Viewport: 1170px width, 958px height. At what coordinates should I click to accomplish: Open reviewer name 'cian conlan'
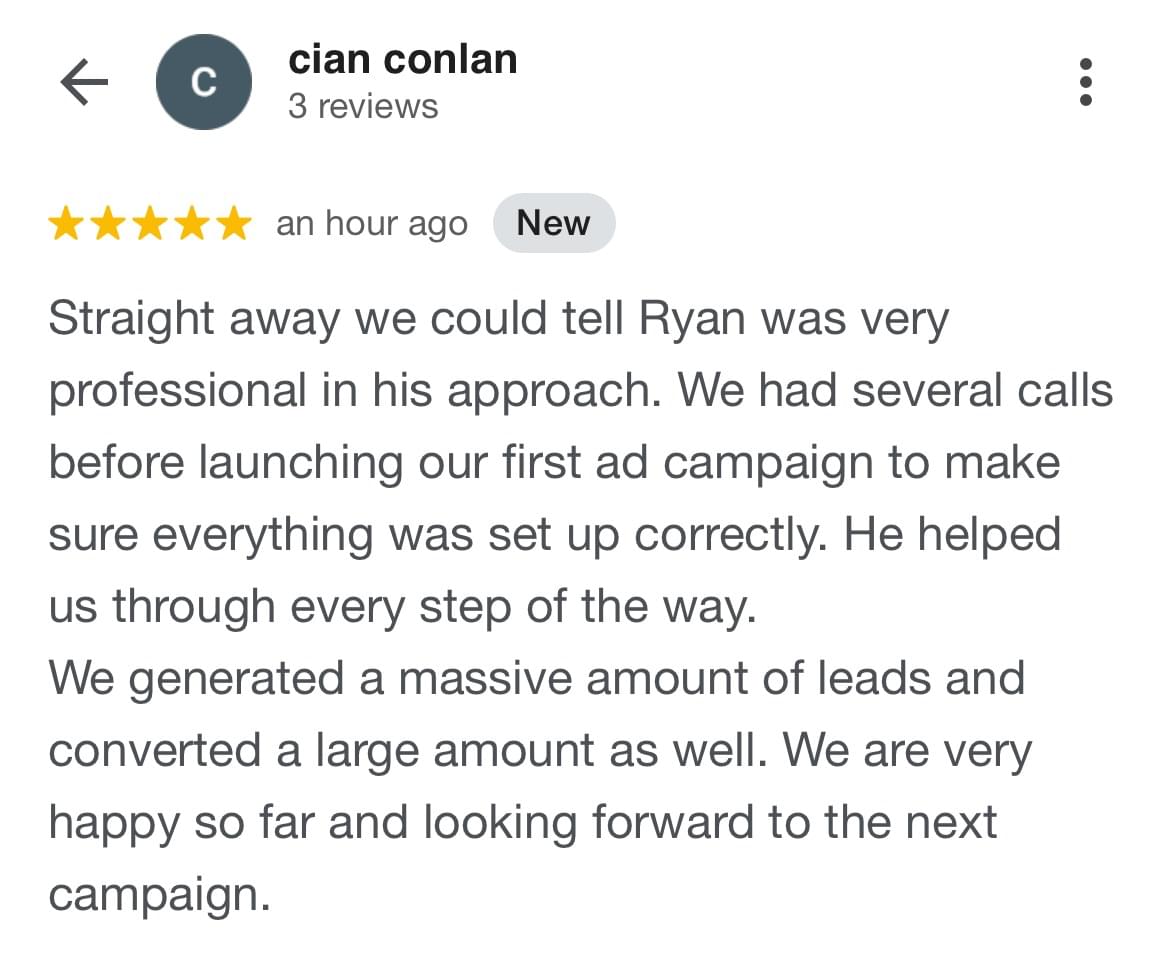(x=403, y=60)
